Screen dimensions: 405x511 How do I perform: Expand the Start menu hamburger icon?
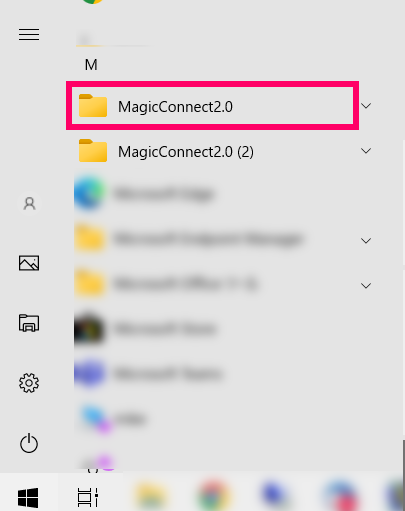29,35
